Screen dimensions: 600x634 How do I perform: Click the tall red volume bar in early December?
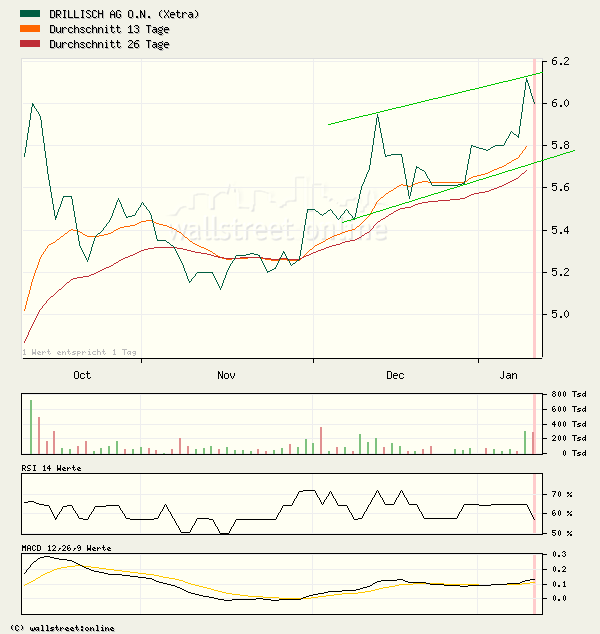pos(321,440)
